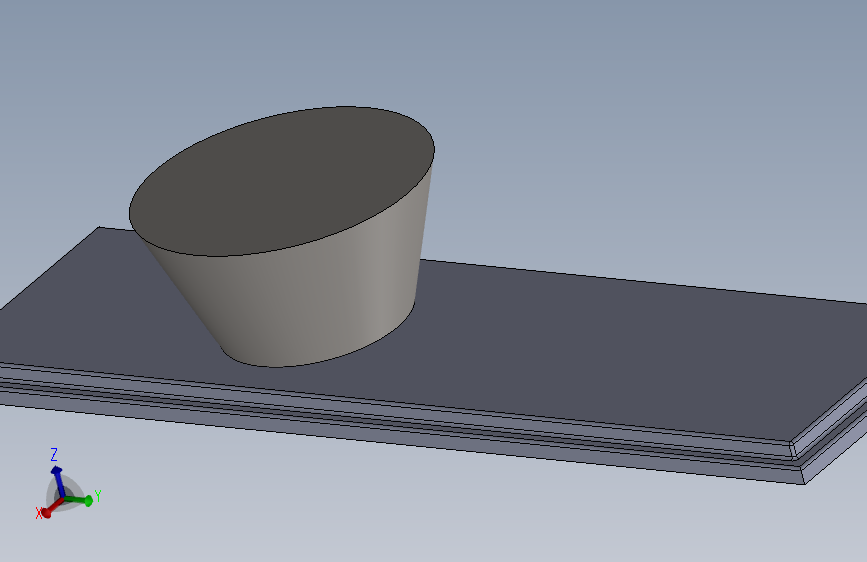Select the dark circular top face of the cone

pos(282,181)
